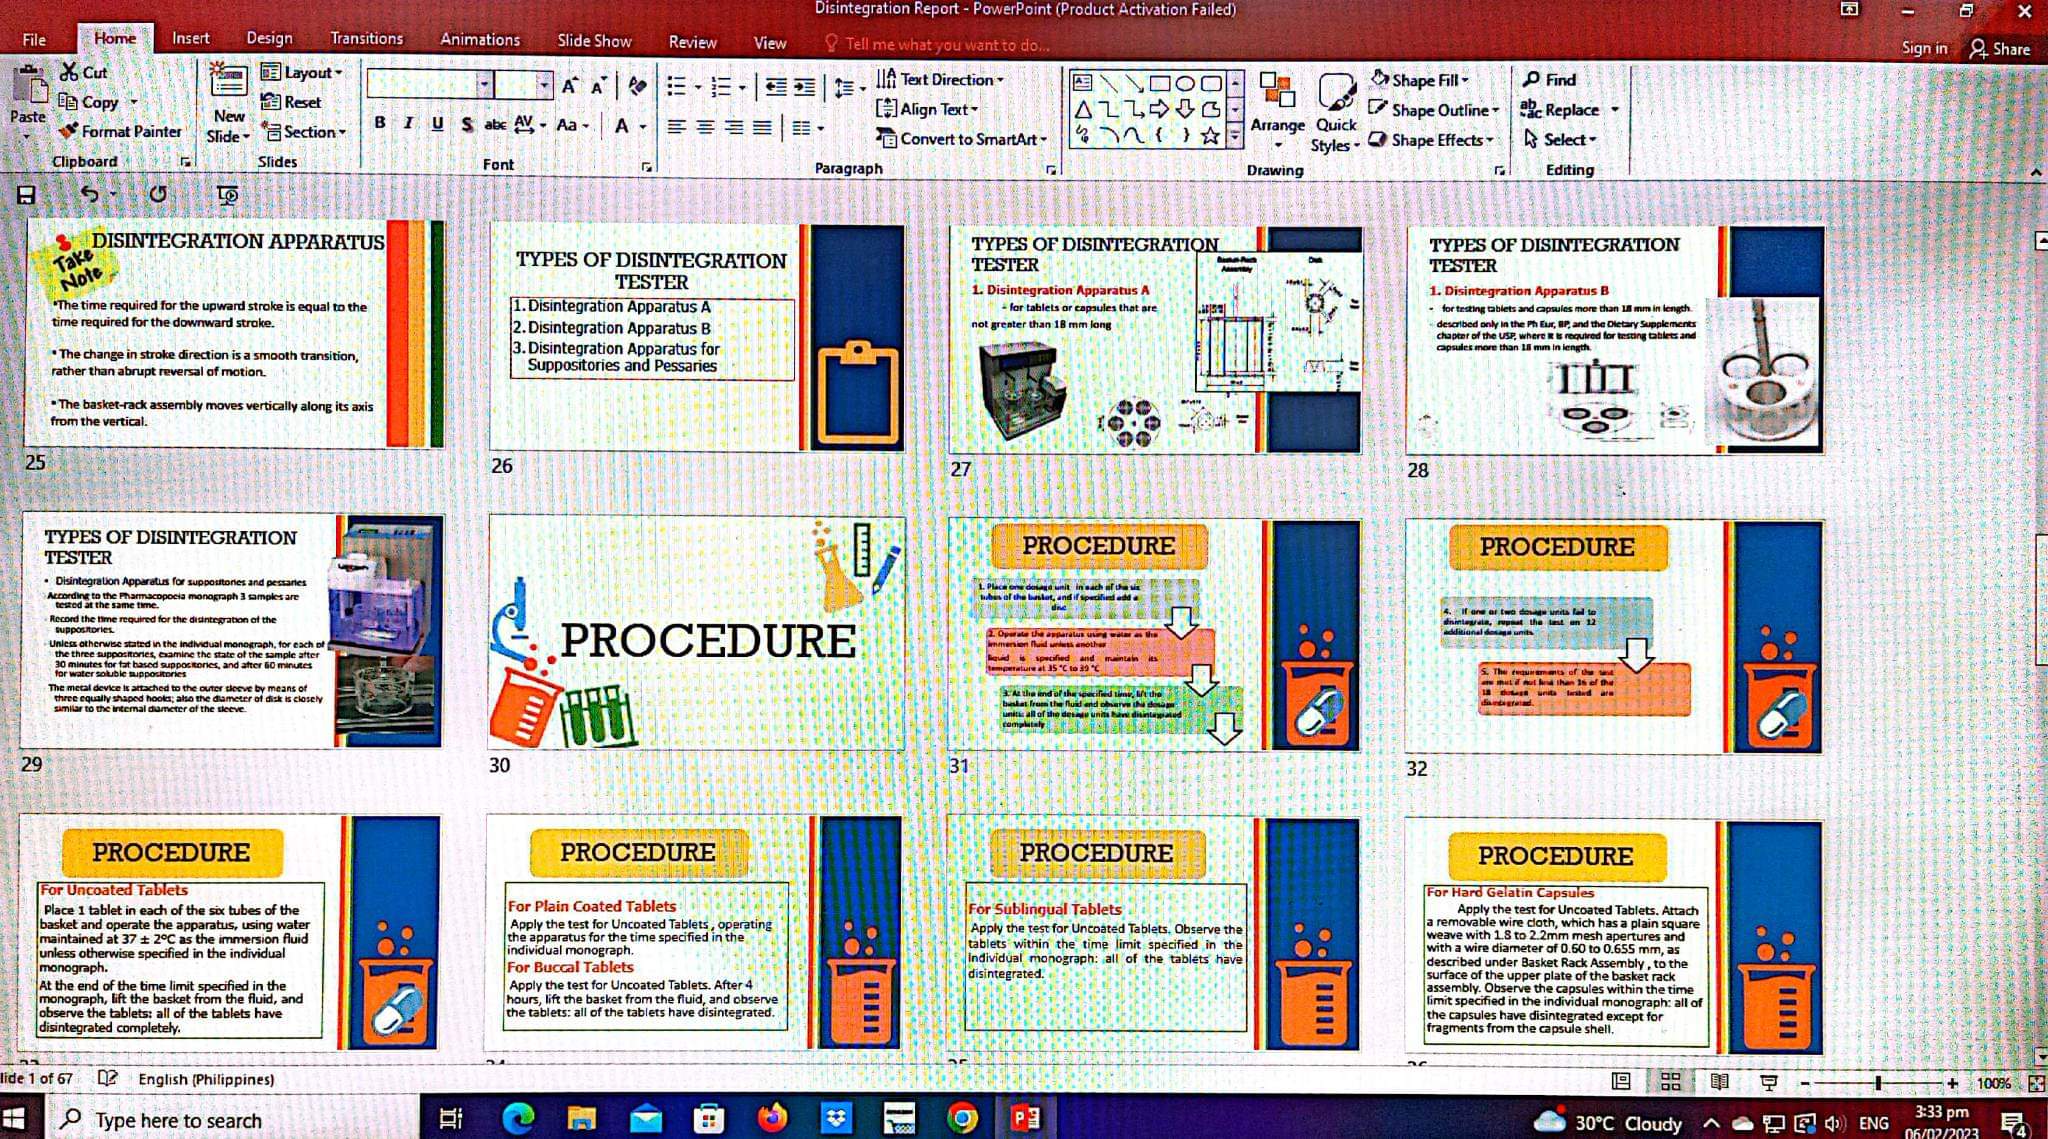
Task: Toggle Italic text formatting
Action: point(408,123)
